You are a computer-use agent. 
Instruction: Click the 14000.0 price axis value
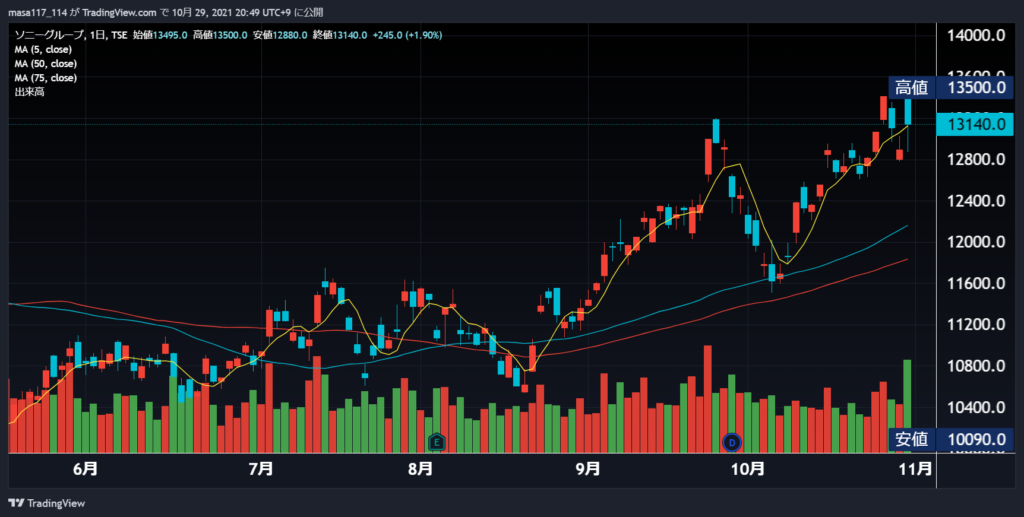coord(976,36)
